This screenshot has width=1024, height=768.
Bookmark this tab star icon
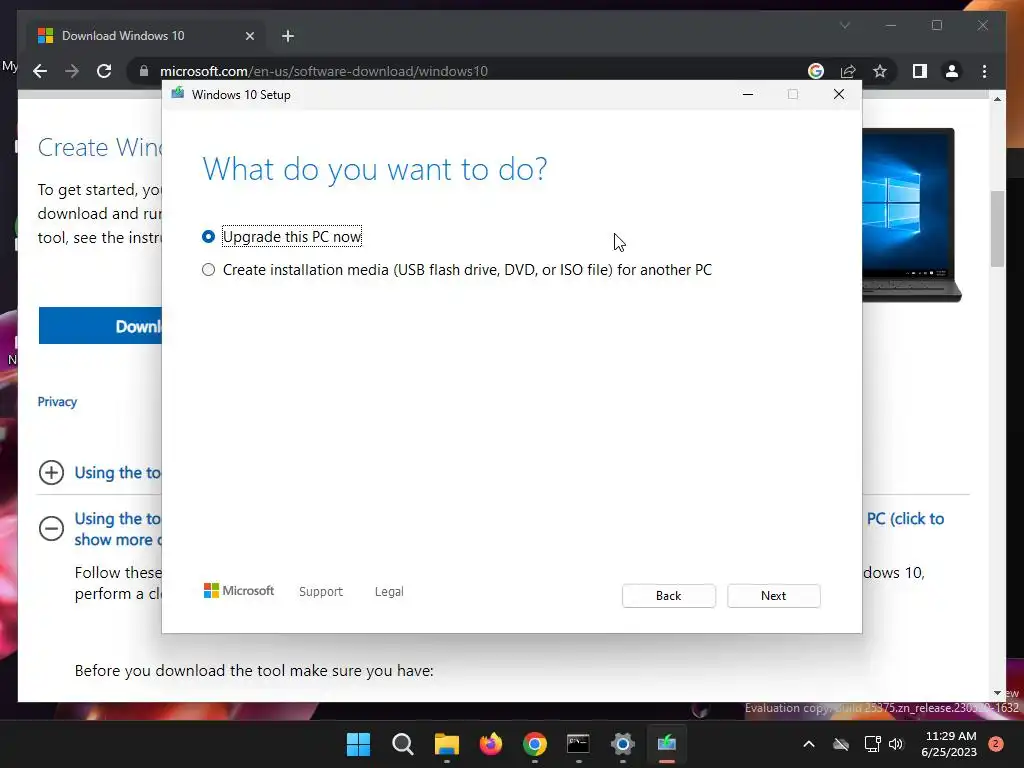[880, 71]
